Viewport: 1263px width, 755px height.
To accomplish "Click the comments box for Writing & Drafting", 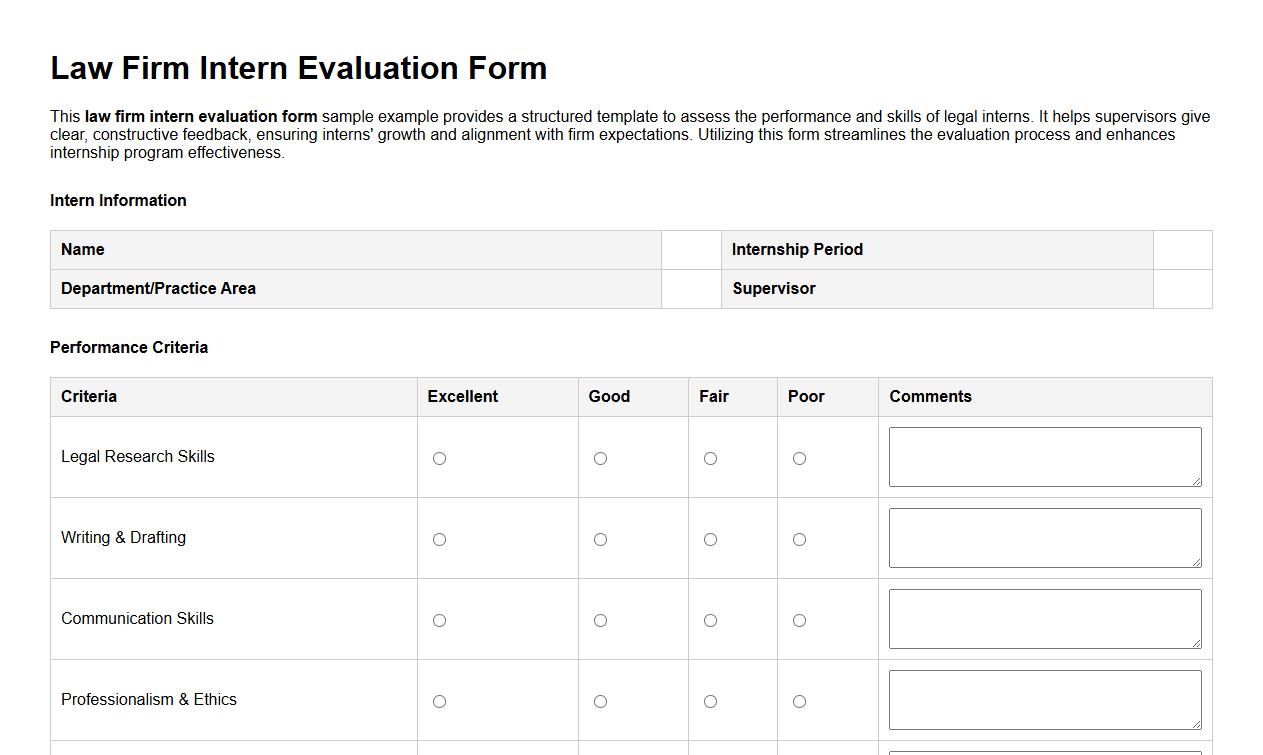I will pos(1044,537).
